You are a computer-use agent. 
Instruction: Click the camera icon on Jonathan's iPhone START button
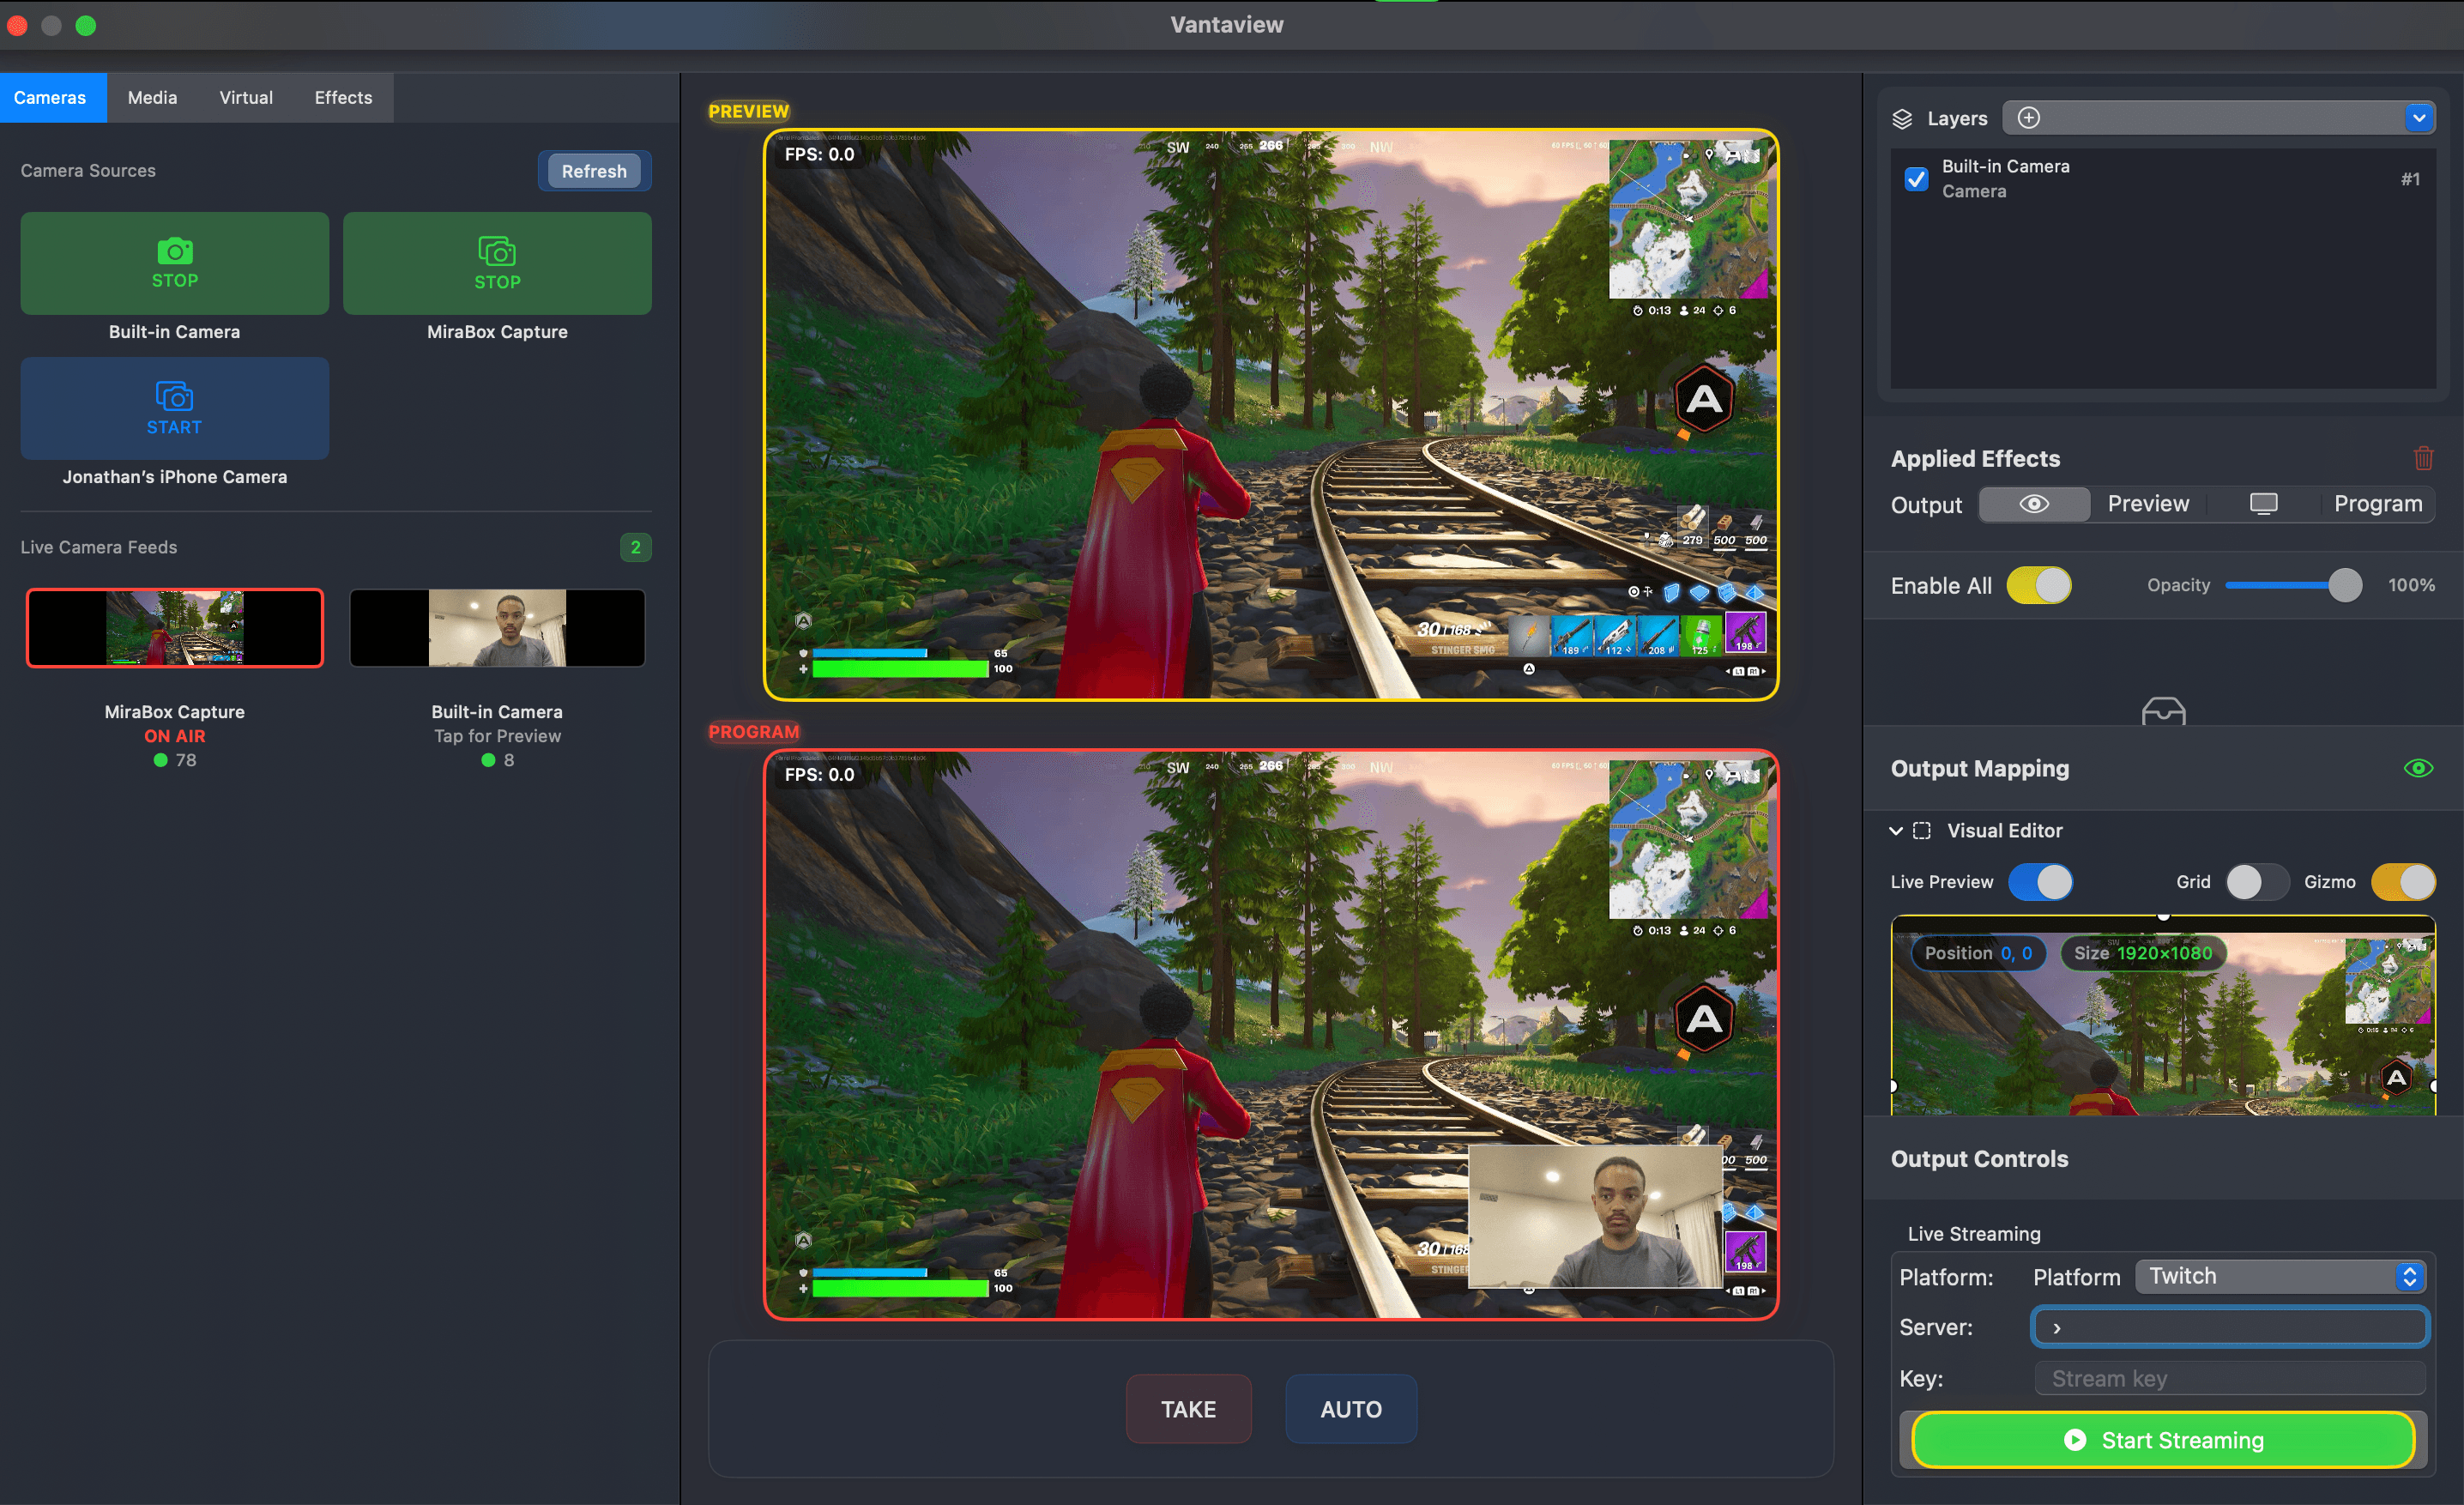point(174,396)
